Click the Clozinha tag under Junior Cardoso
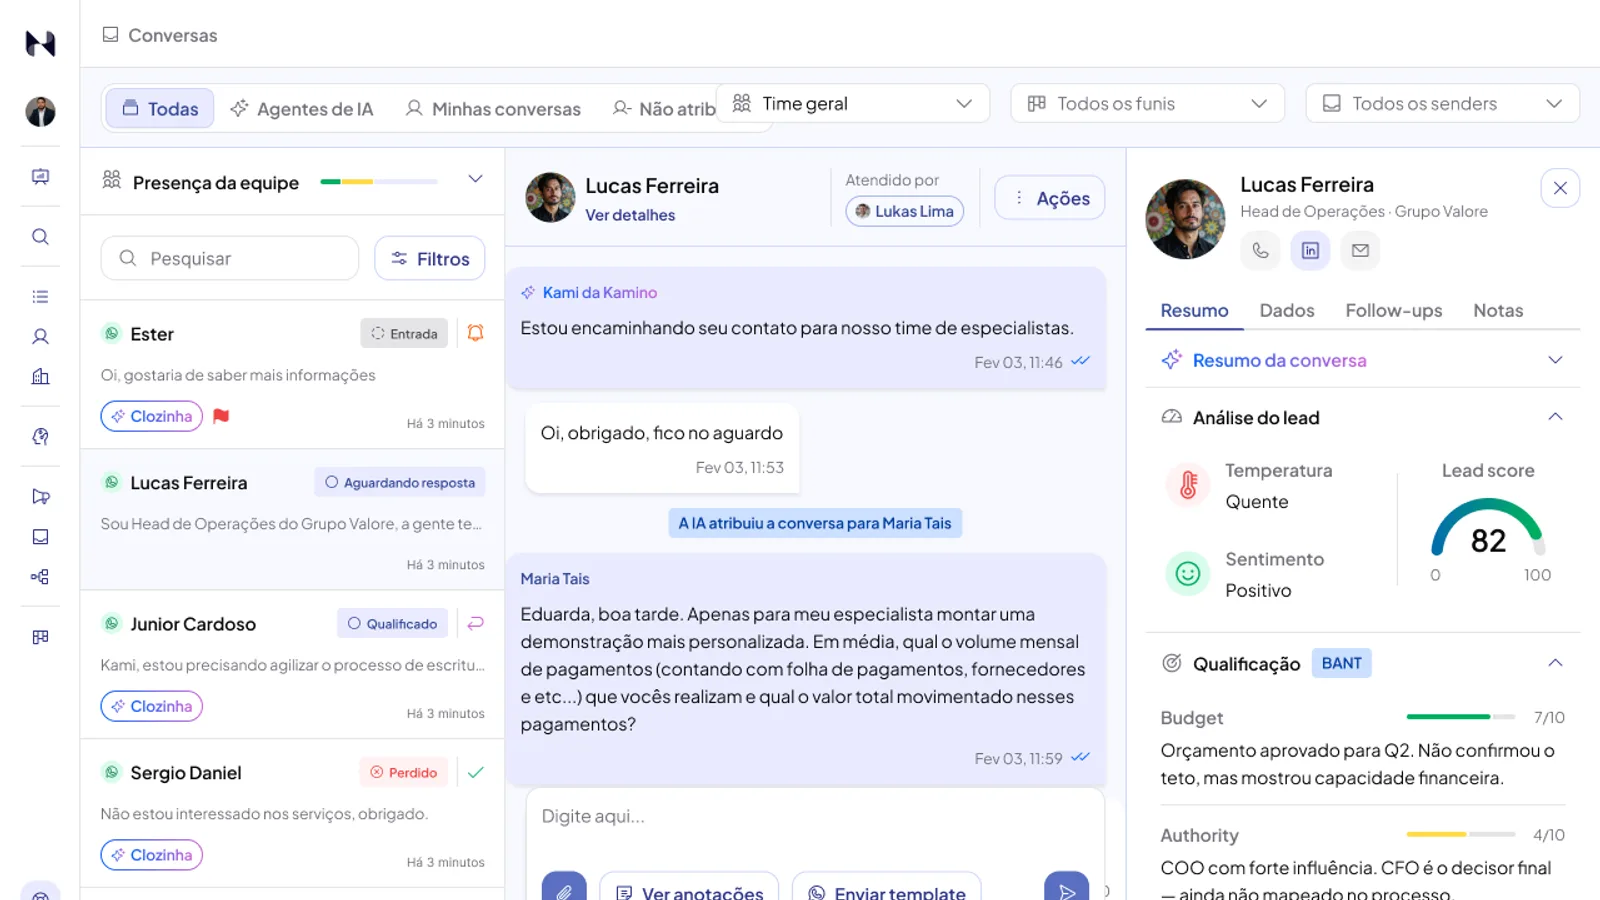Viewport: 1600px width, 900px height. point(152,706)
